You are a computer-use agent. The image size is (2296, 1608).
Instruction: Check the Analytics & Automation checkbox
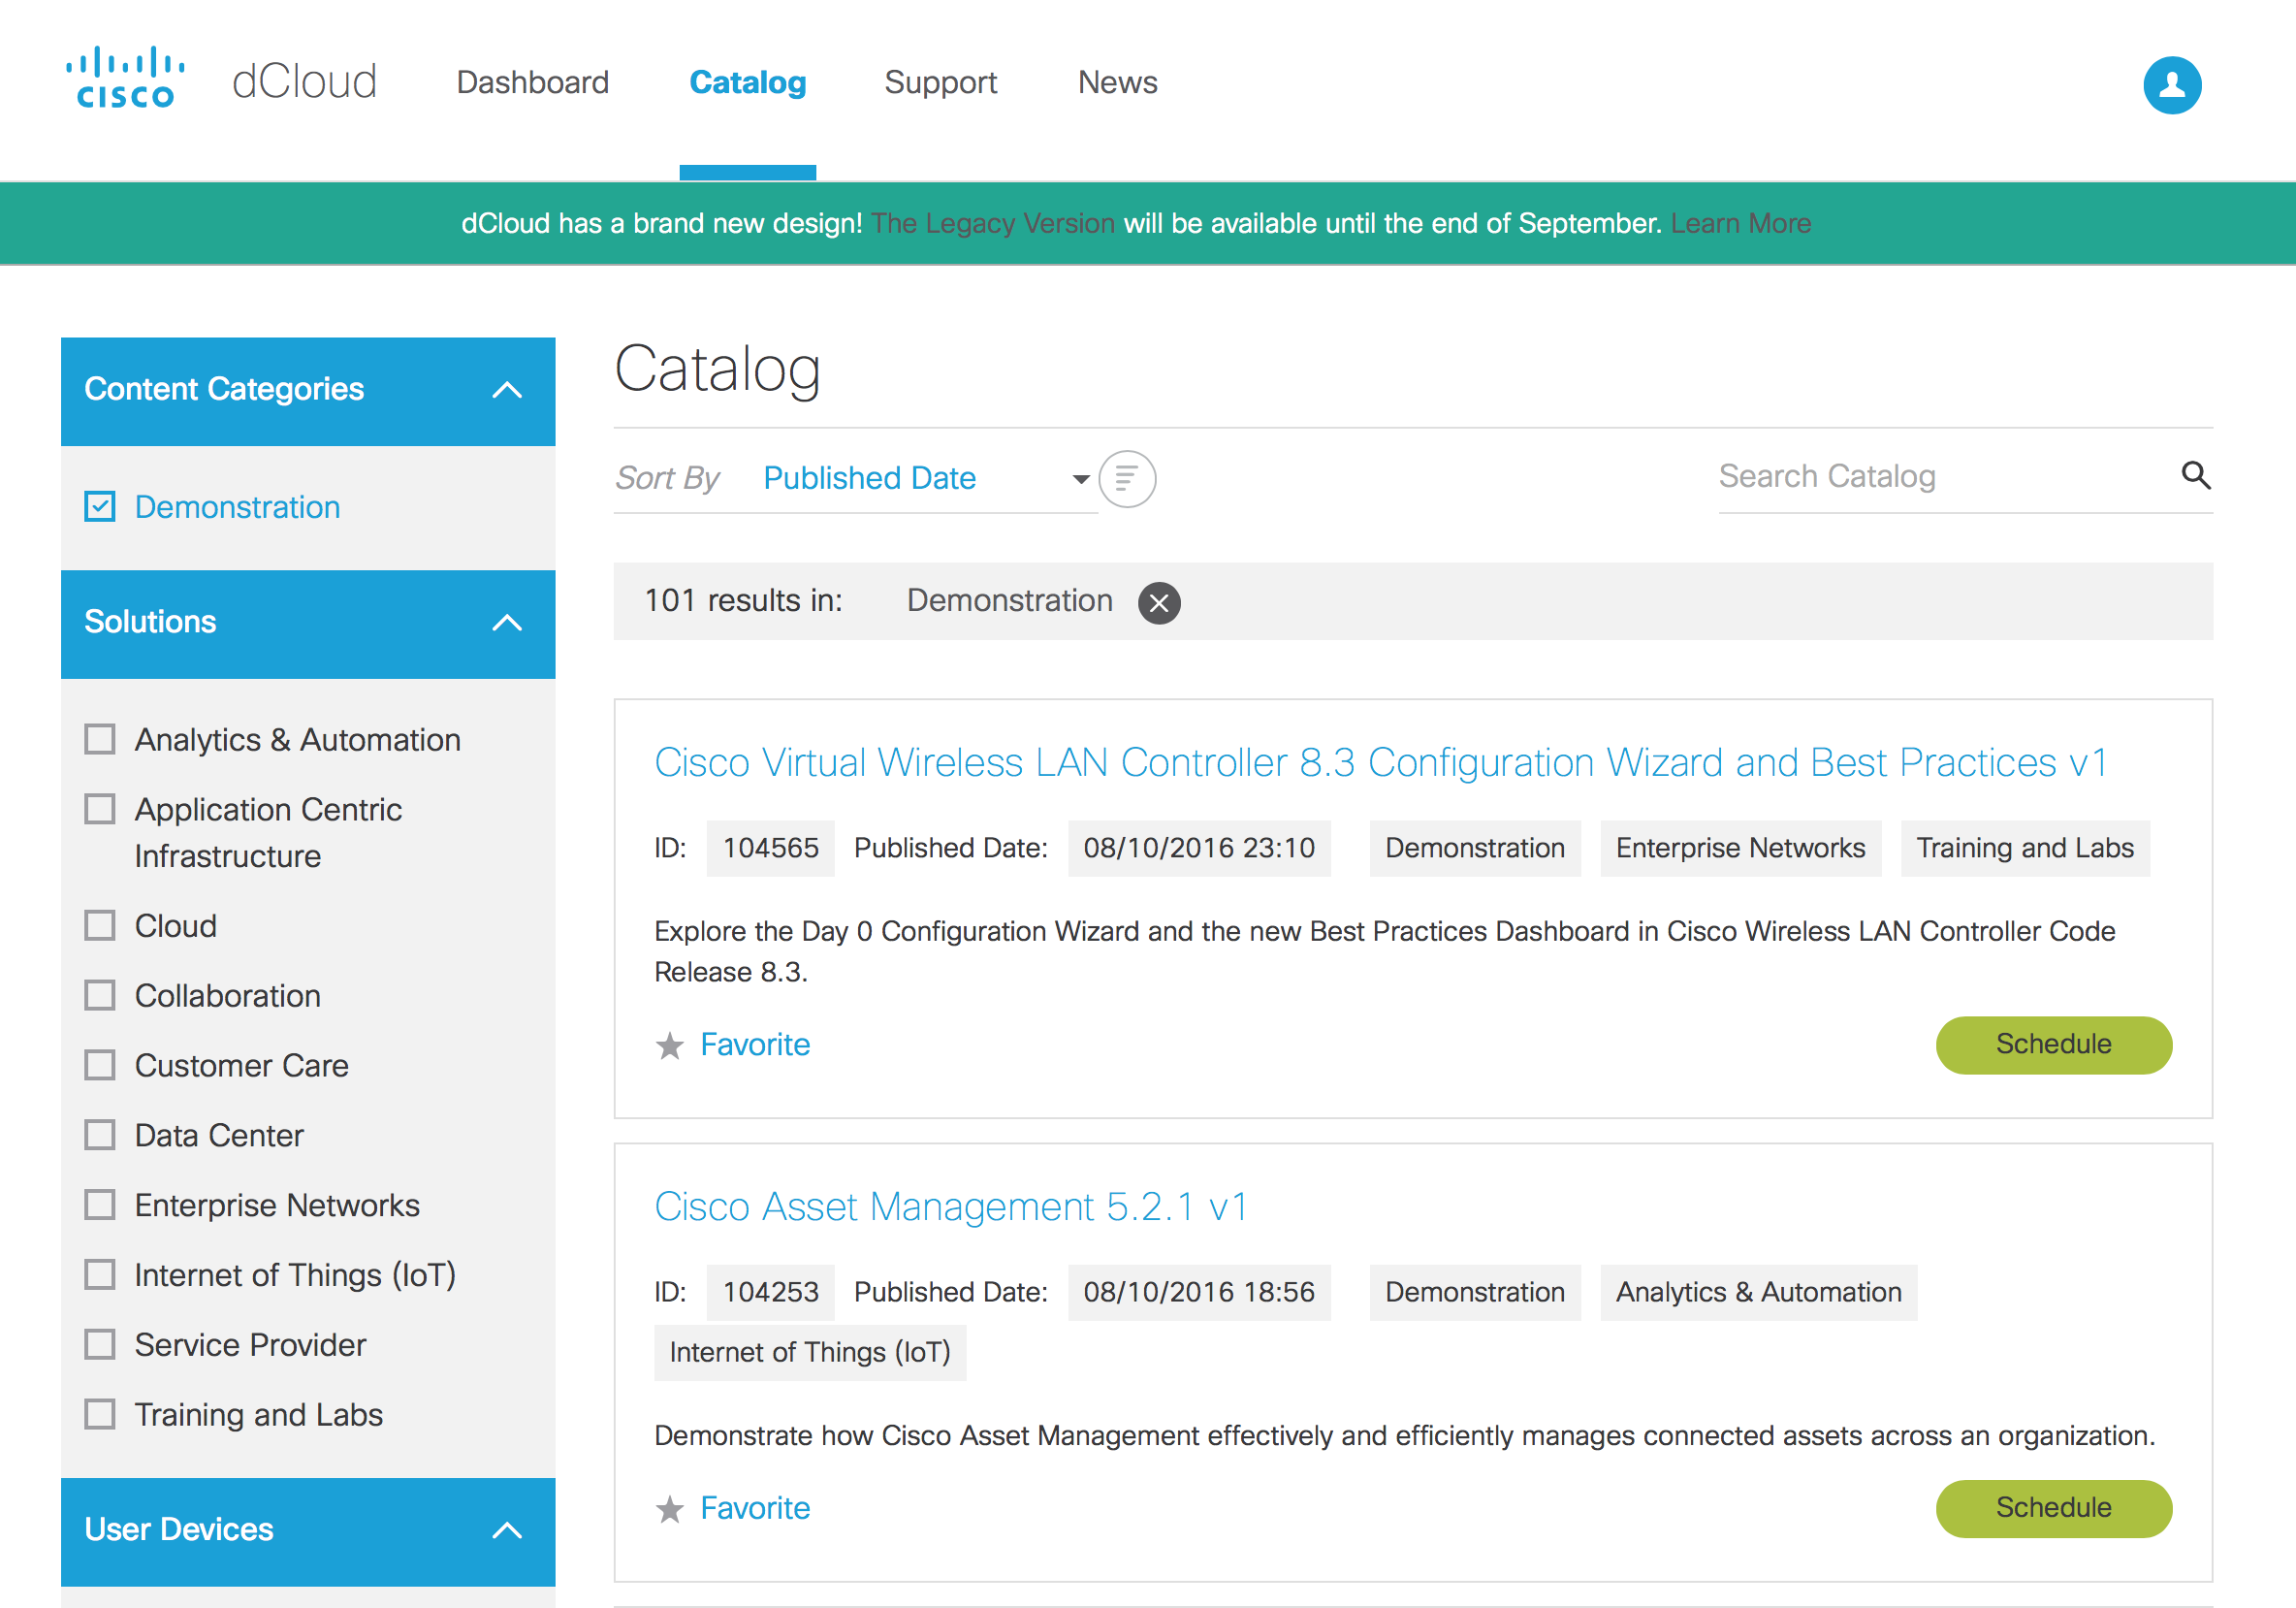100,740
